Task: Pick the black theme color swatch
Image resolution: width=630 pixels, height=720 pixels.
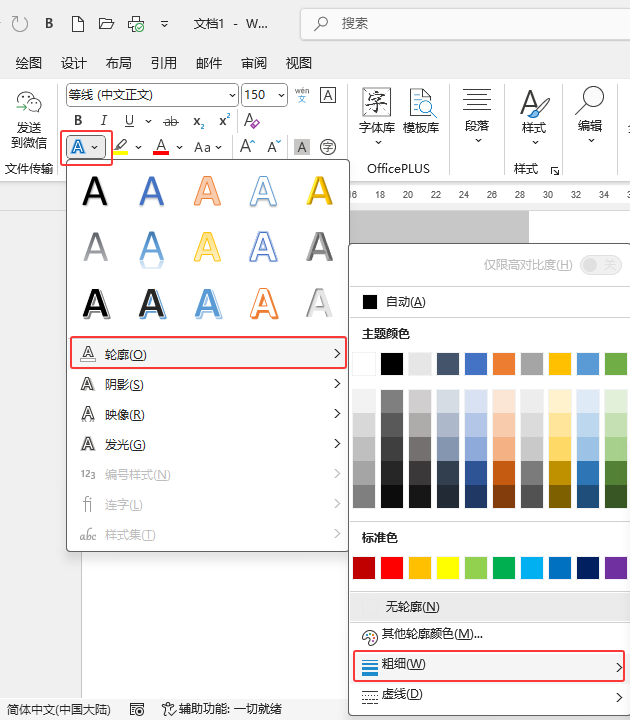Action: [392, 364]
